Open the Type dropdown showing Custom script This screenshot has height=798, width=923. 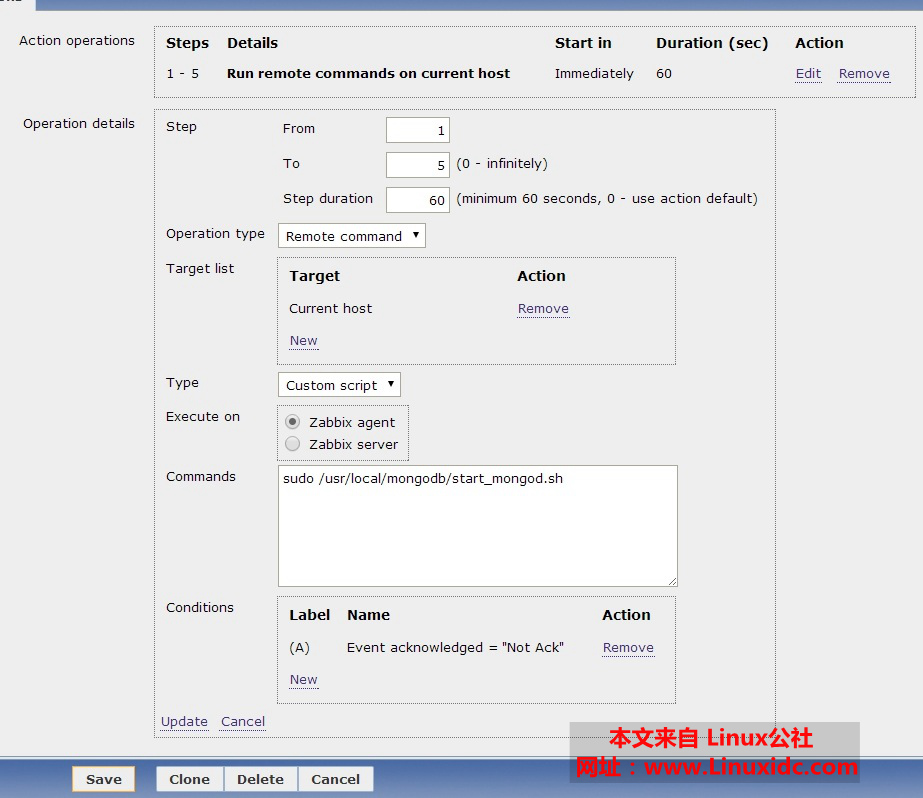coord(338,384)
